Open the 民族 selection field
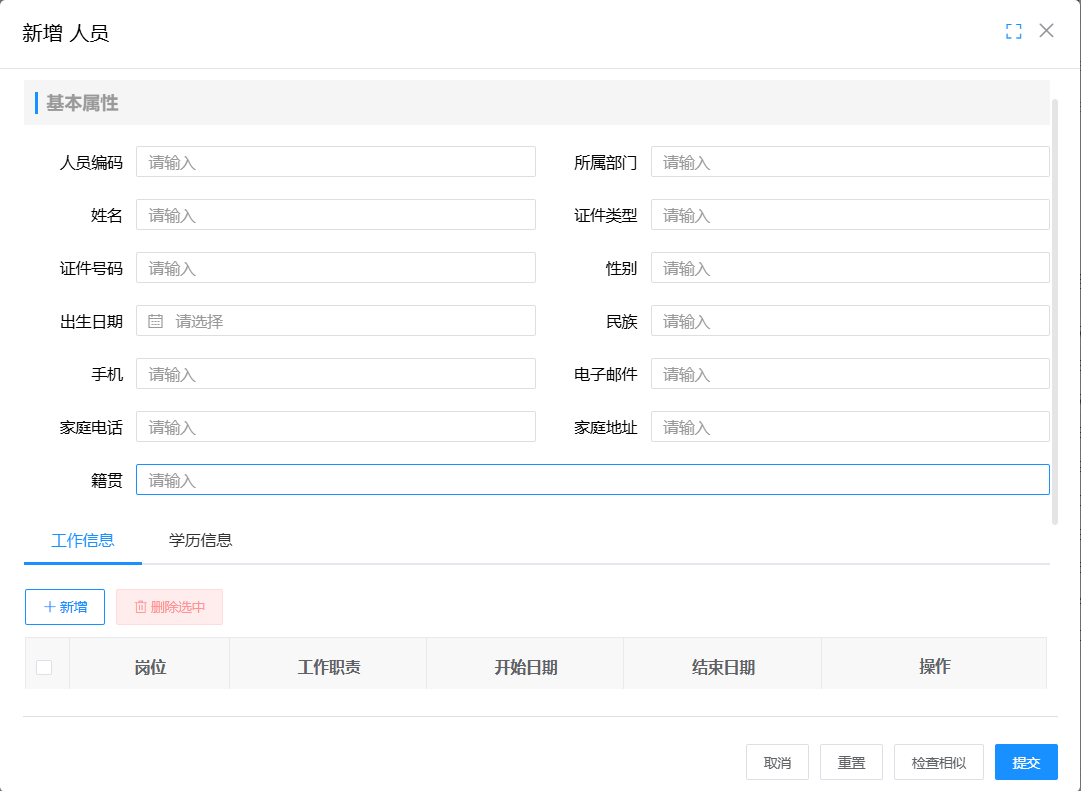The height and width of the screenshot is (791, 1081). coord(850,321)
